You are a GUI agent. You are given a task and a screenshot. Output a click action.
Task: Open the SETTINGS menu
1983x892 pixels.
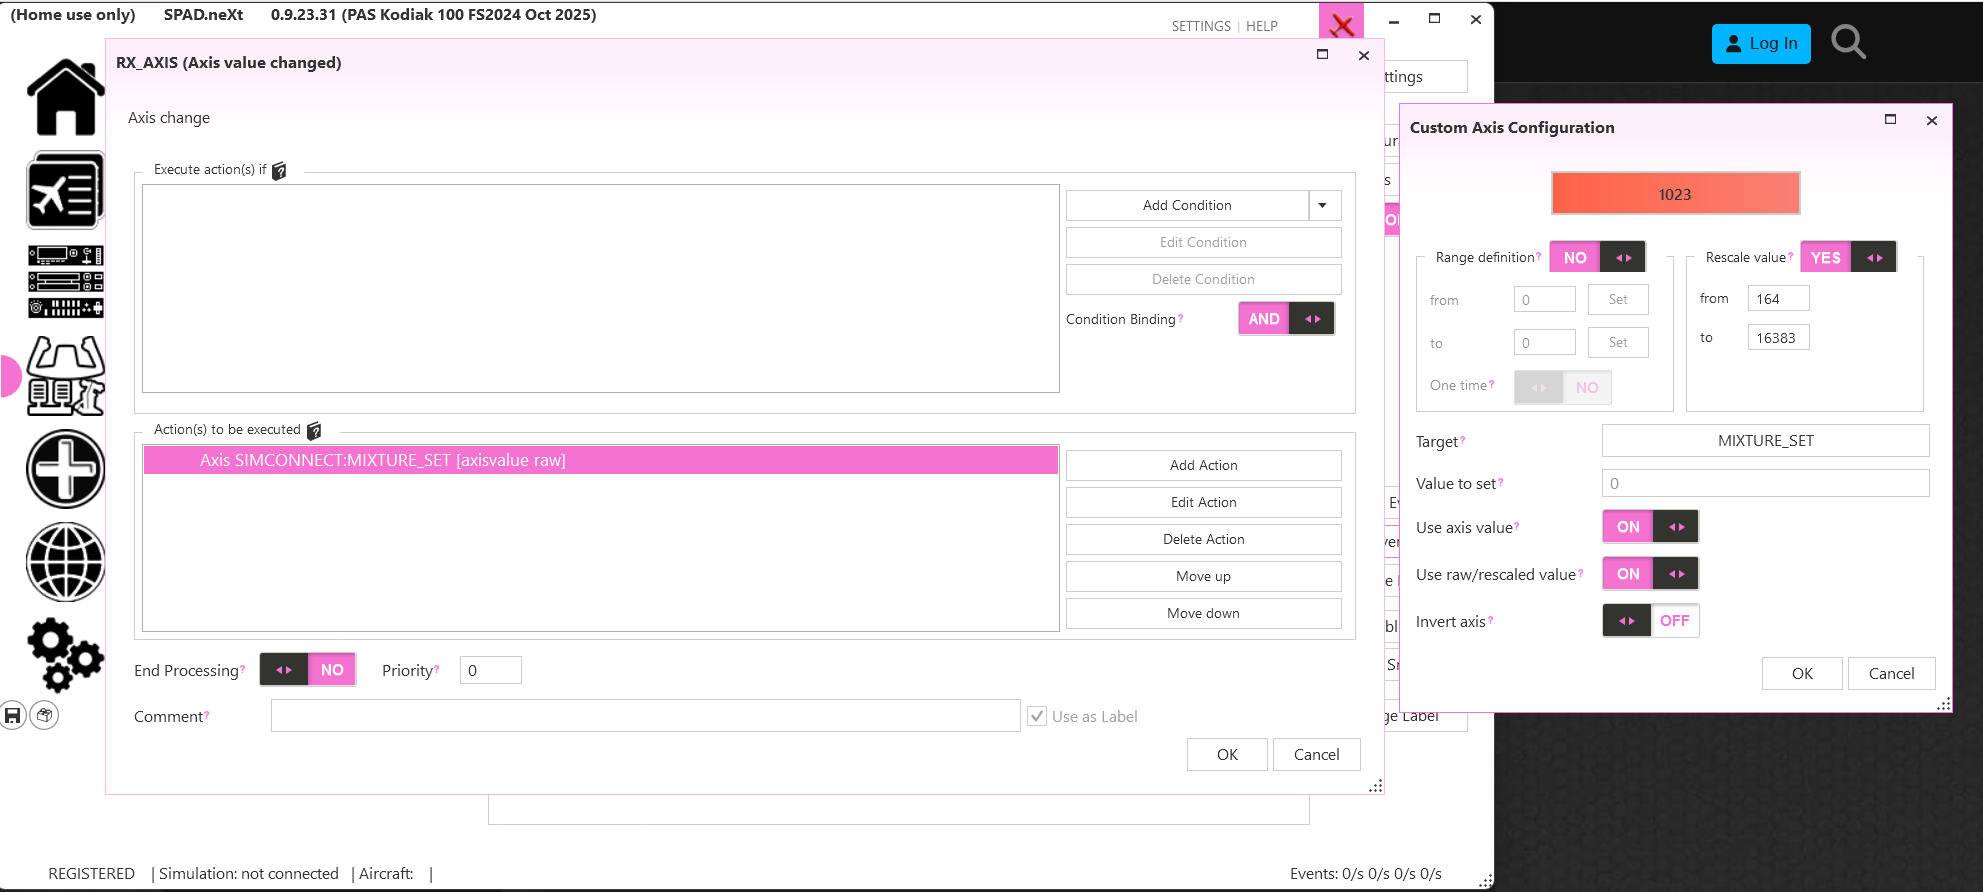click(x=1201, y=26)
